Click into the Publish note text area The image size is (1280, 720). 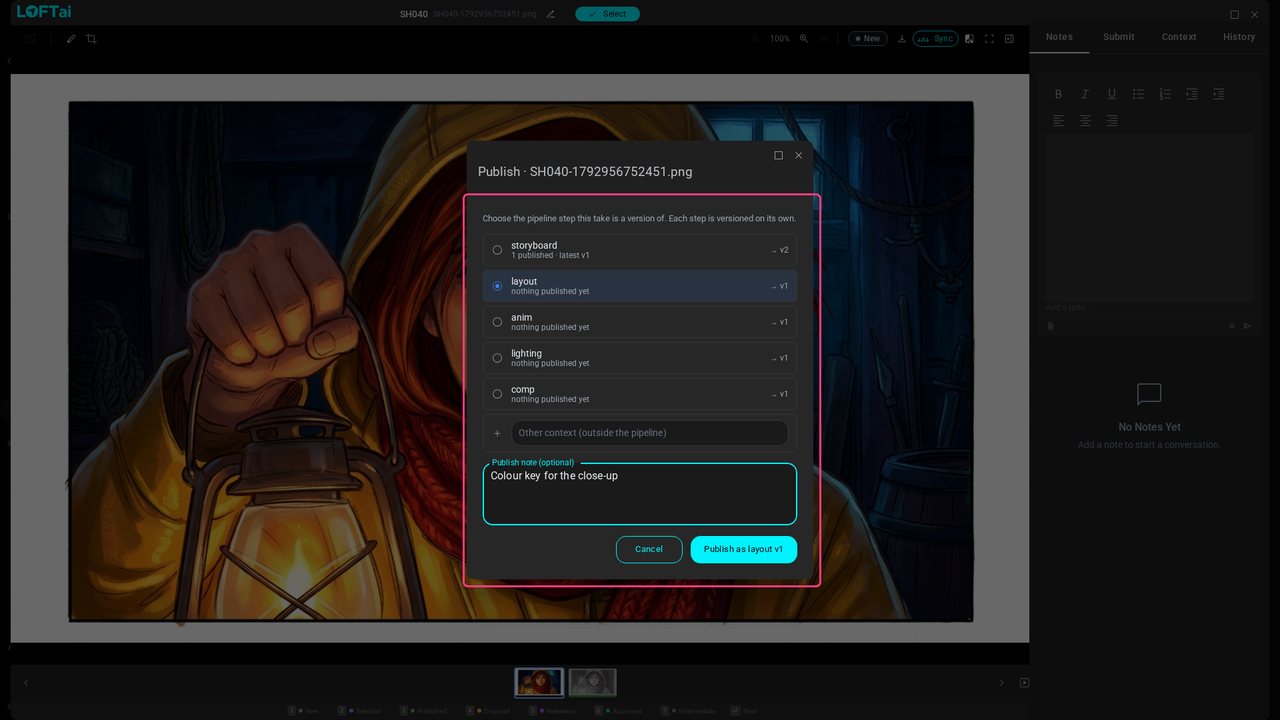coord(640,494)
